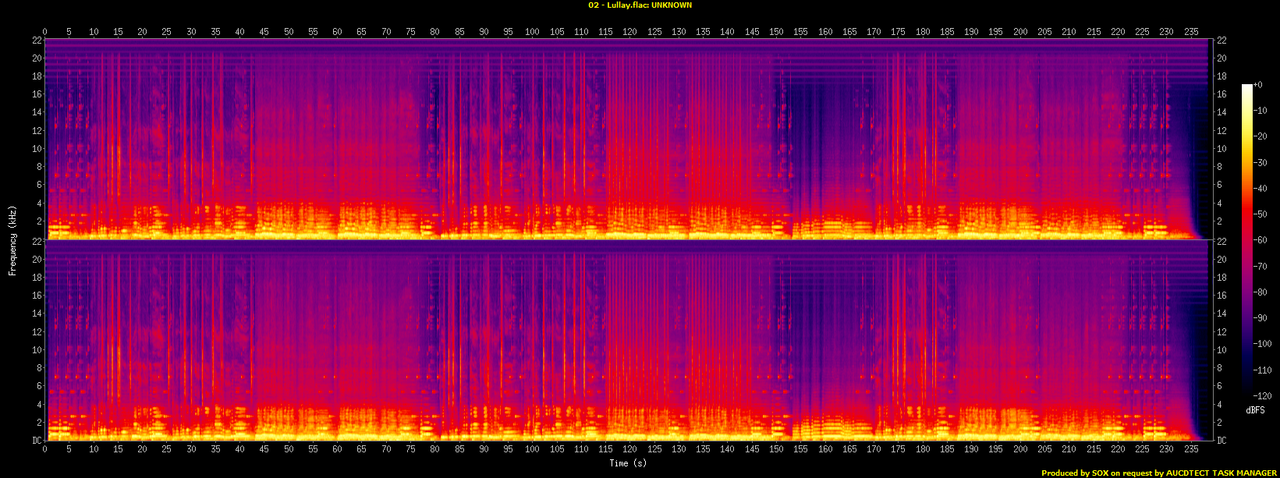This screenshot has height=478, width=1280.
Task: Click the "+0" value on dBFS scale
Action: coord(1260,86)
